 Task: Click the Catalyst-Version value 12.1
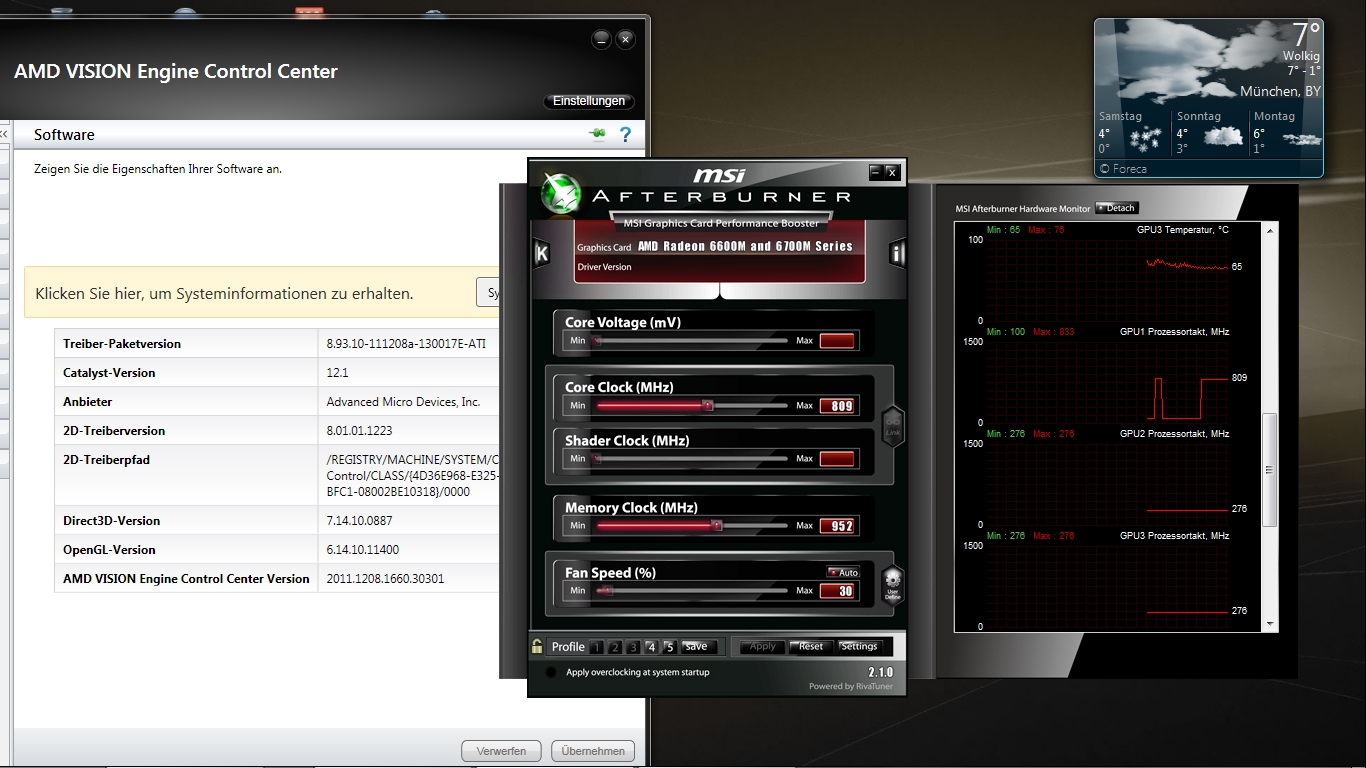pyautogui.click(x=337, y=372)
